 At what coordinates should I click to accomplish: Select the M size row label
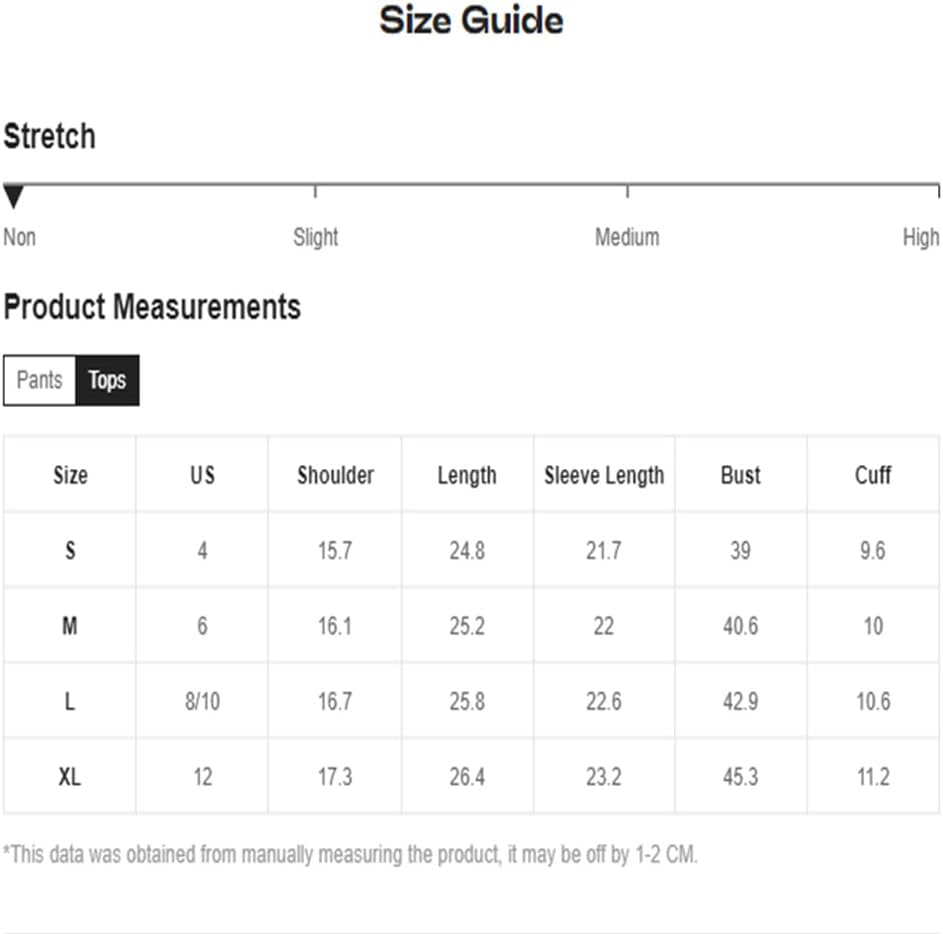70,626
